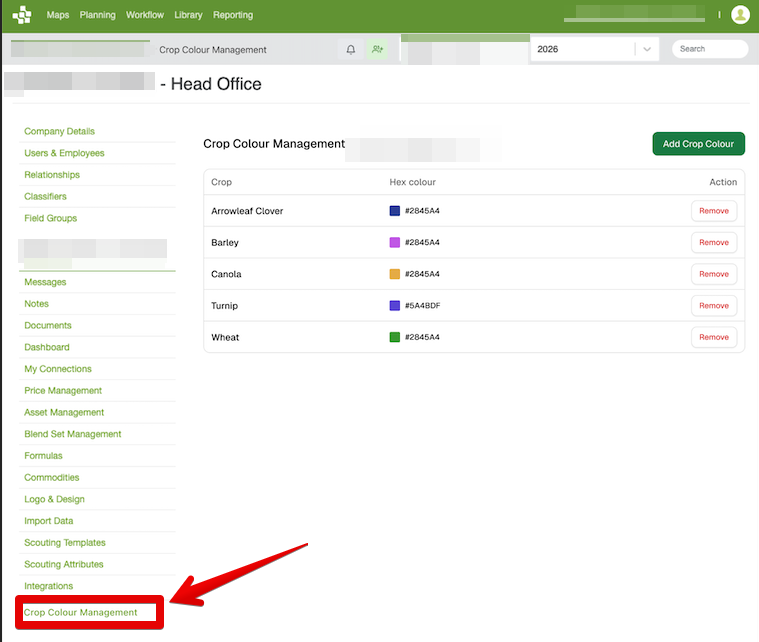Open Dashboard link

(47, 347)
